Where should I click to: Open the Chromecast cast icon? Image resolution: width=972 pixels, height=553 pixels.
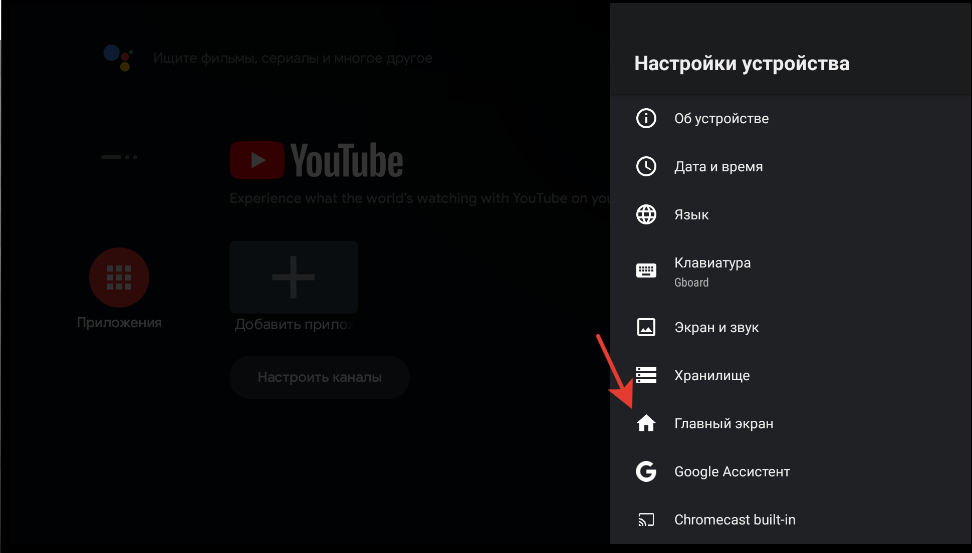pos(646,520)
